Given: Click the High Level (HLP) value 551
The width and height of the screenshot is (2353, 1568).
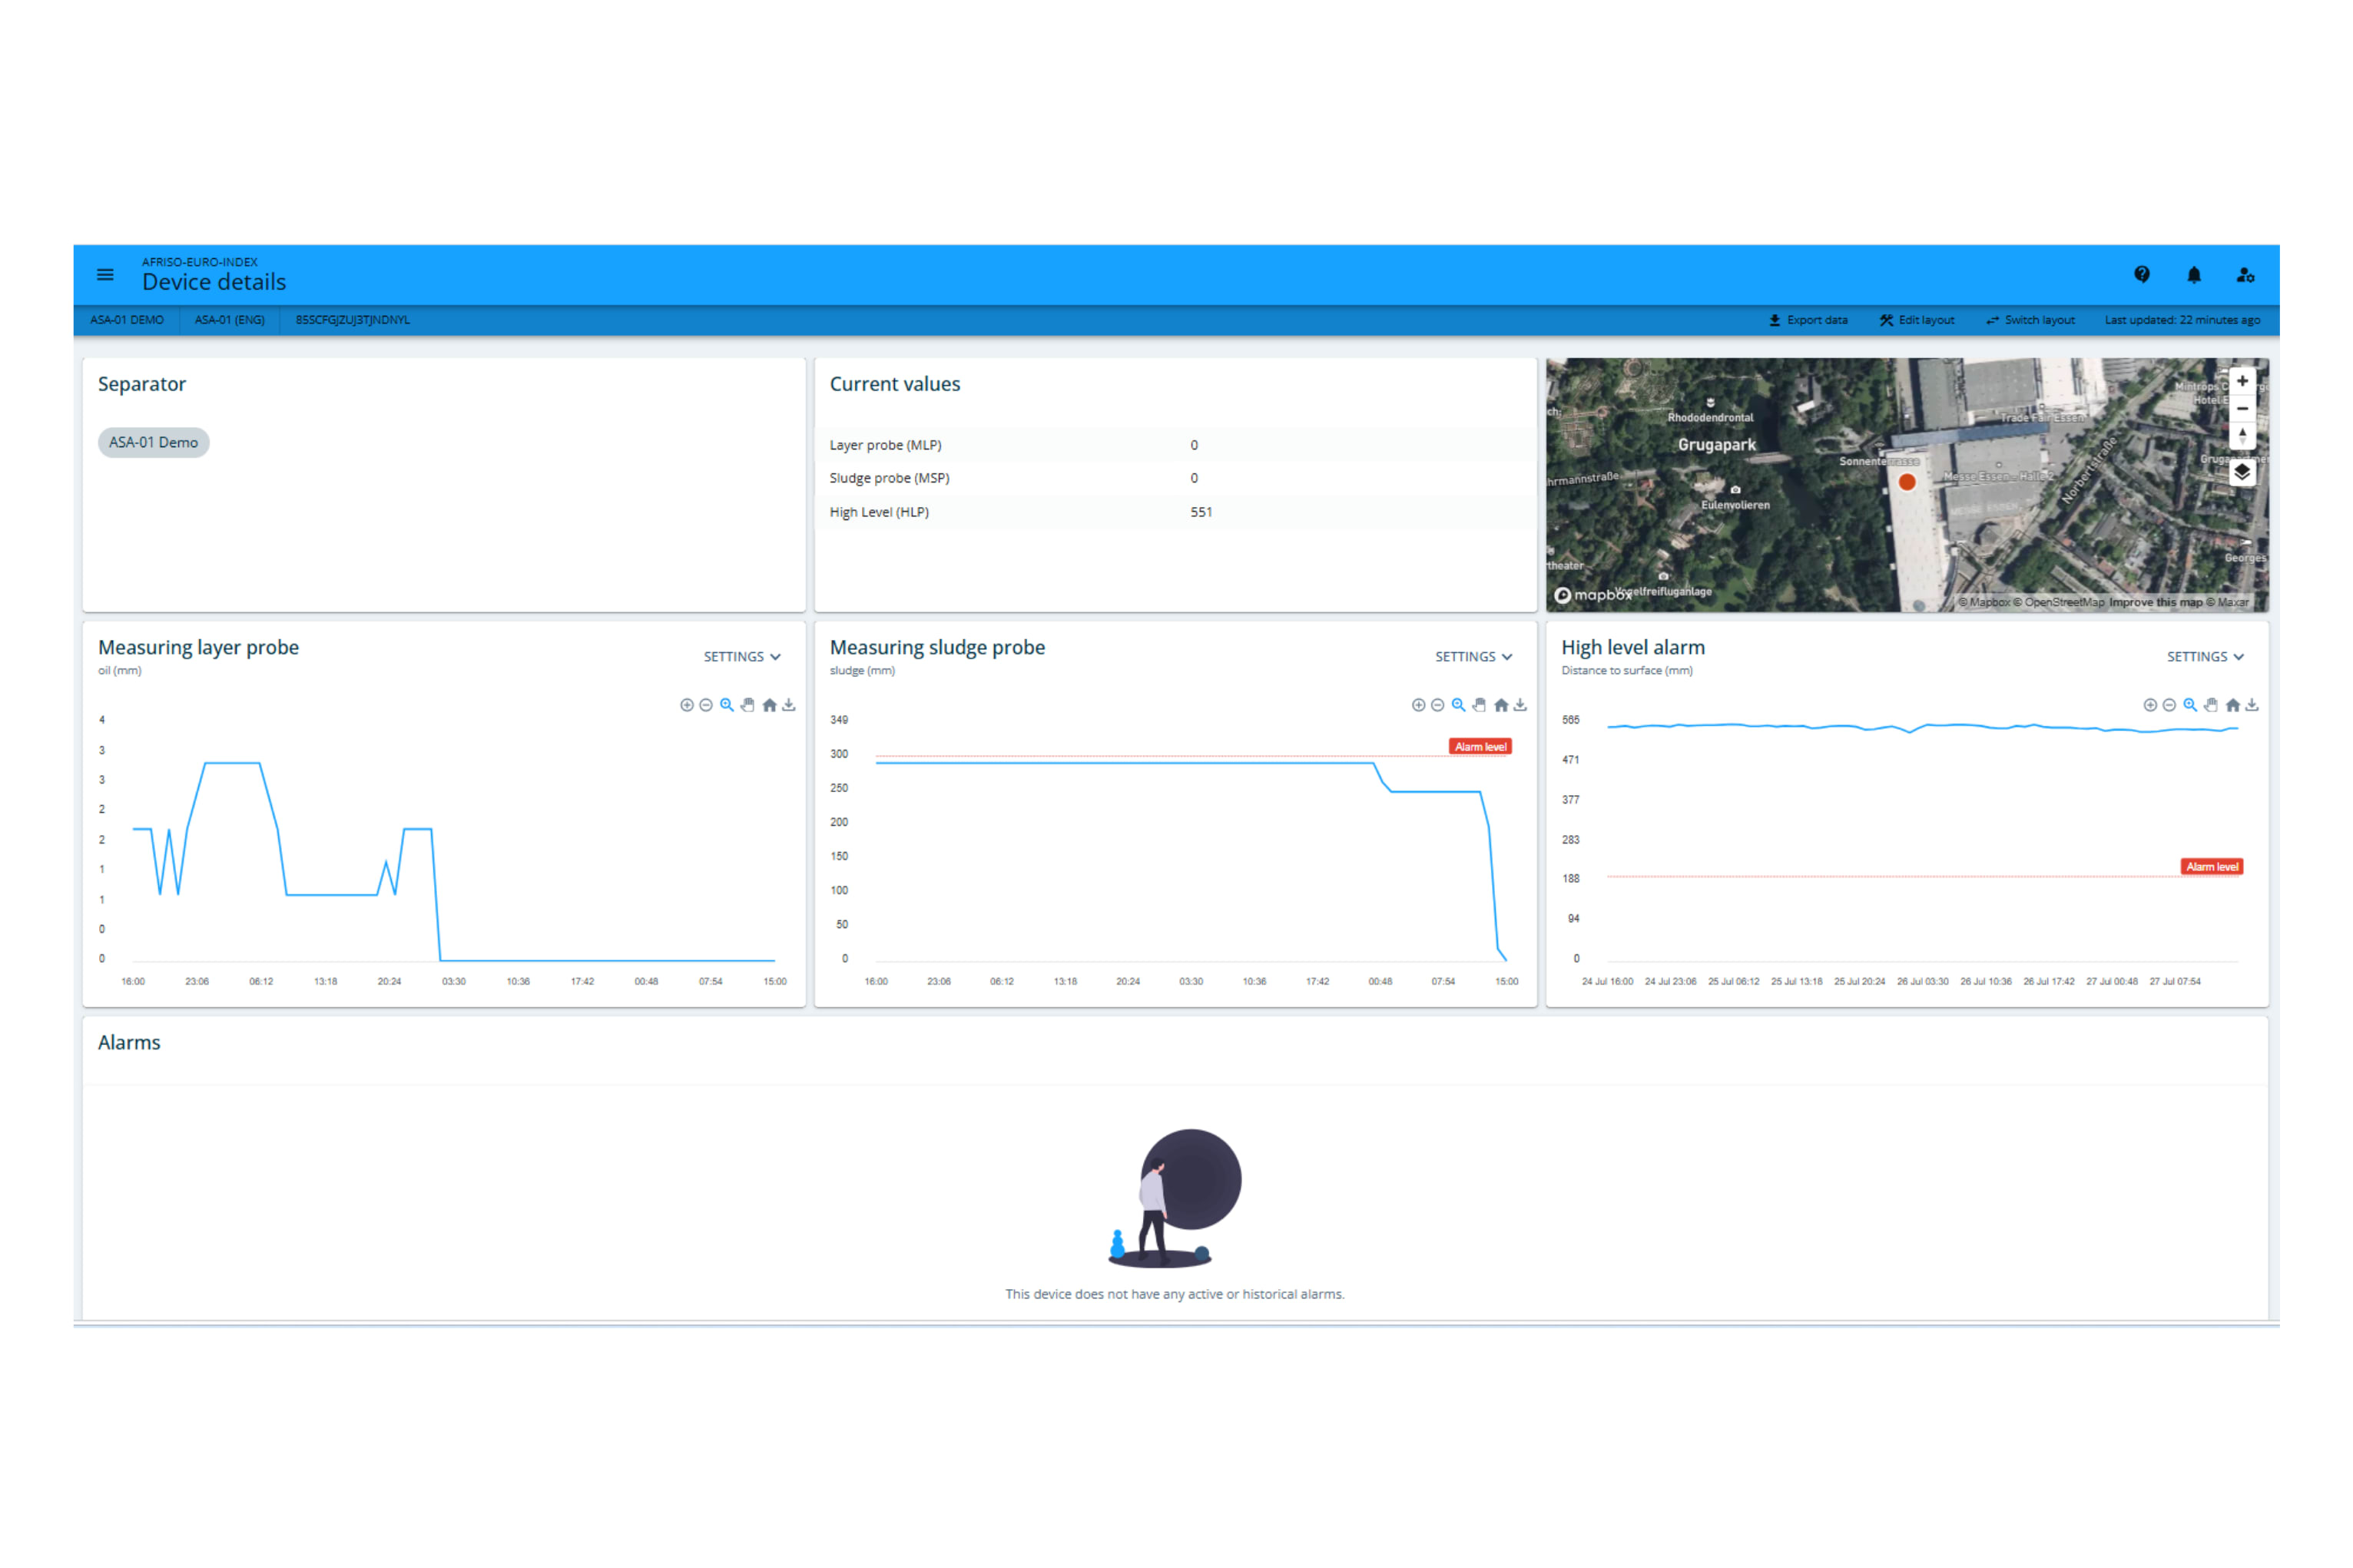Looking at the screenshot, I should pos(1201,512).
